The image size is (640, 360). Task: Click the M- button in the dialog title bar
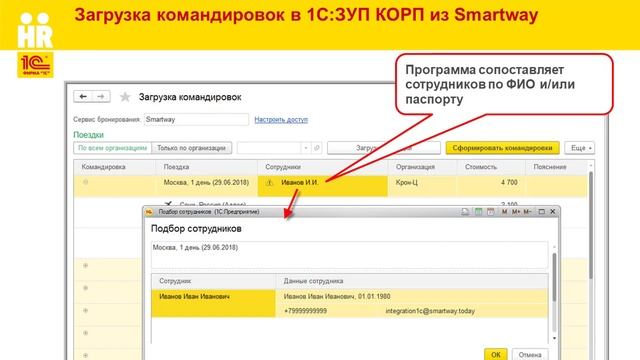pyautogui.click(x=527, y=211)
